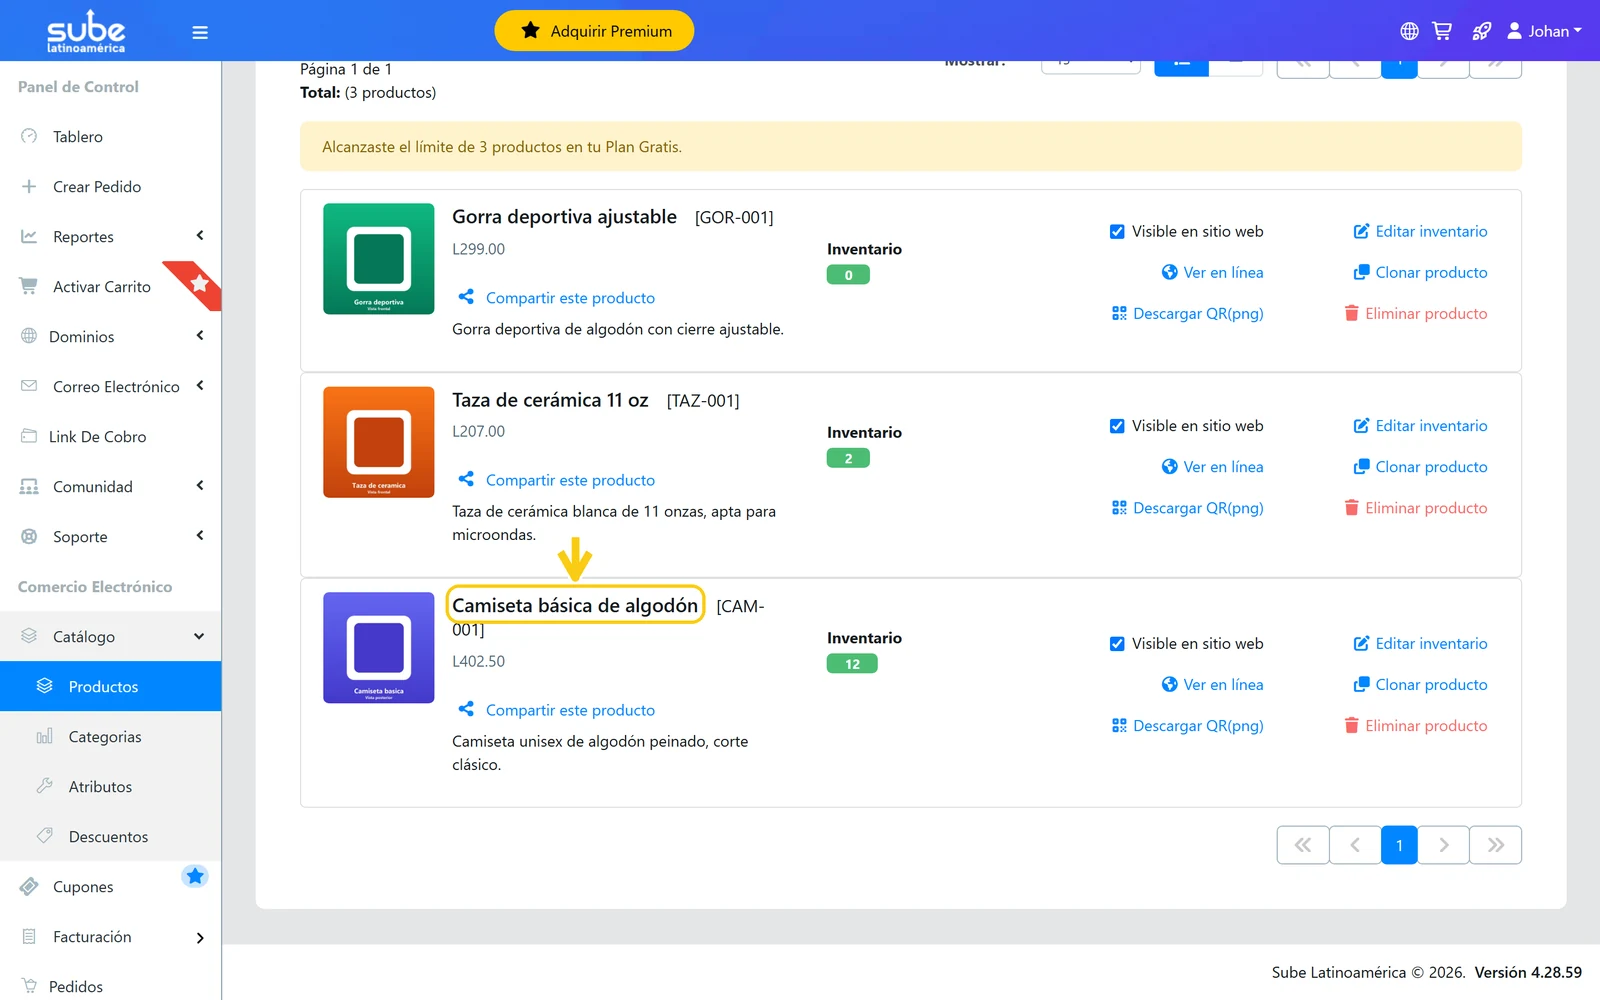Toggle Visible en sitio web for Taza
Image resolution: width=1600 pixels, height=1000 pixels.
click(x=1117, y=426)
